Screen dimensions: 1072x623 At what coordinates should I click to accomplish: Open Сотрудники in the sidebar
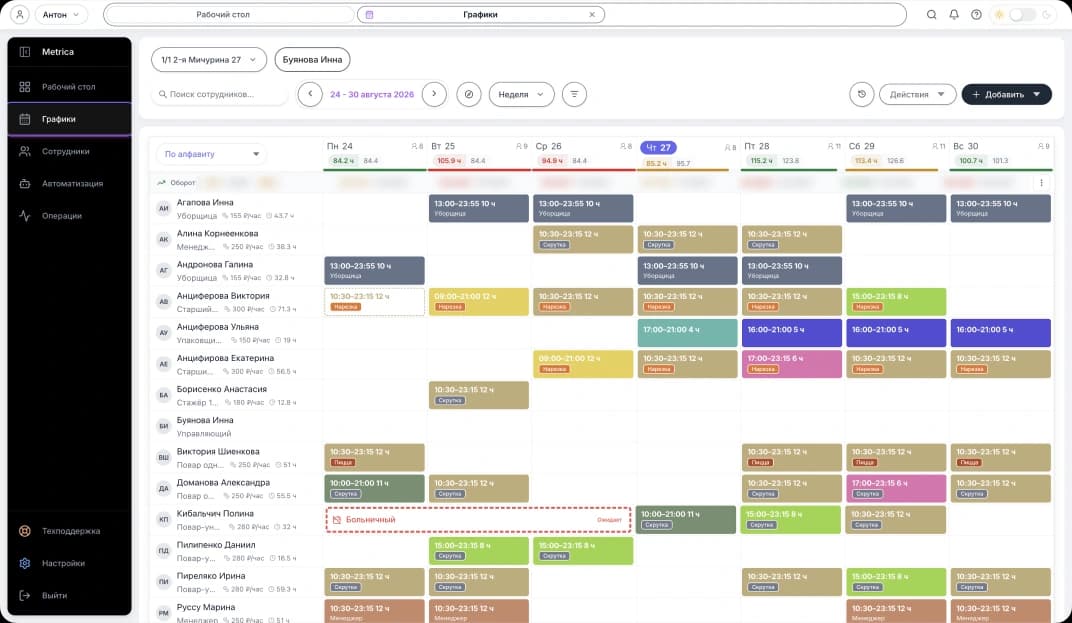pyautogui.click(x=69, y=151)
